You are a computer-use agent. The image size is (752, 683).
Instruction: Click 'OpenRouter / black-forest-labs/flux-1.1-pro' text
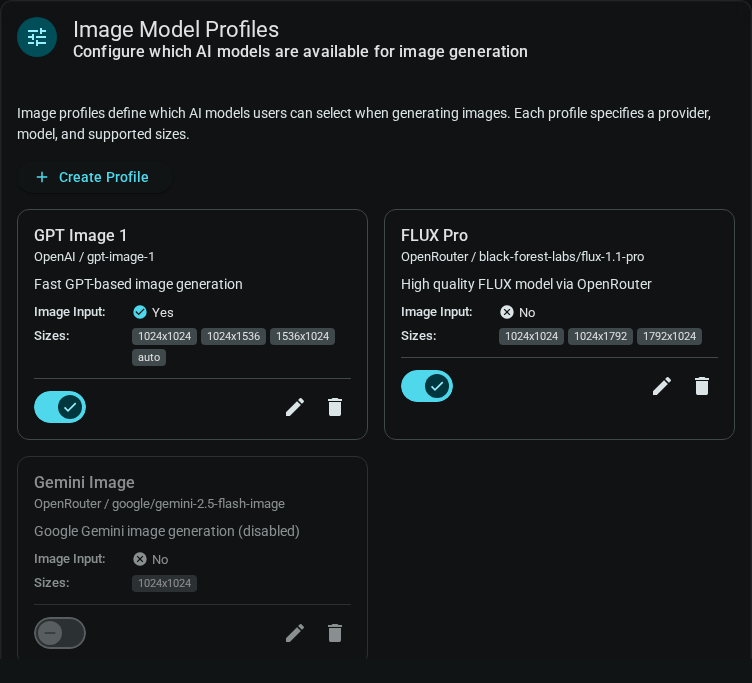[522, 257]
